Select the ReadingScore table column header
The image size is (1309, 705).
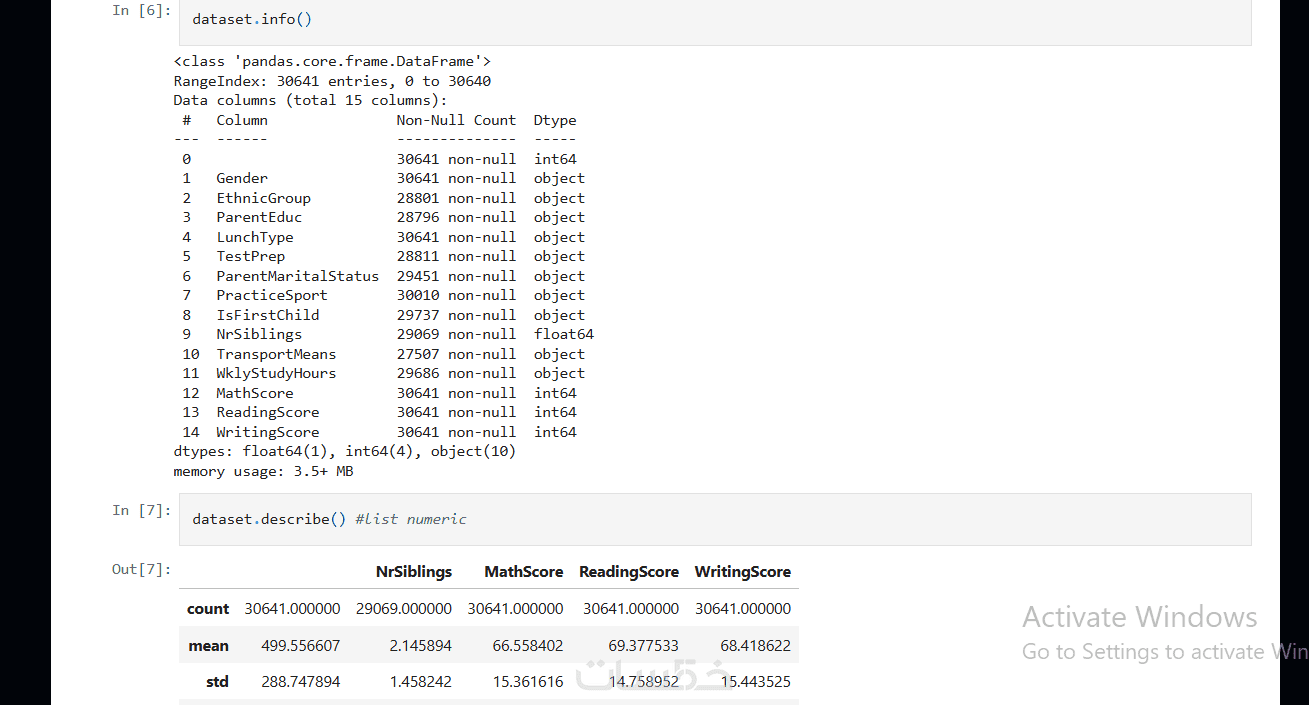point(628,572)
